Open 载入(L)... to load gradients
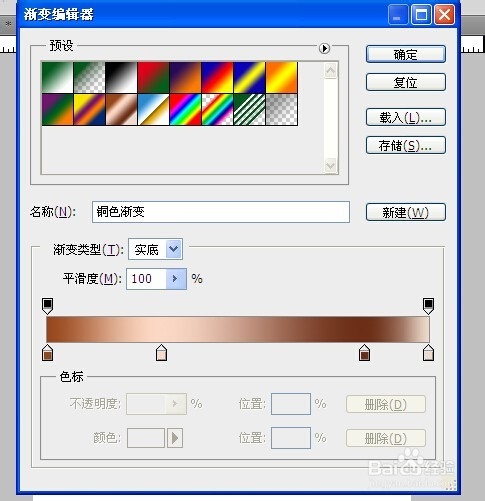The height and width of the screenshot is (501, 485). point(406,117)
